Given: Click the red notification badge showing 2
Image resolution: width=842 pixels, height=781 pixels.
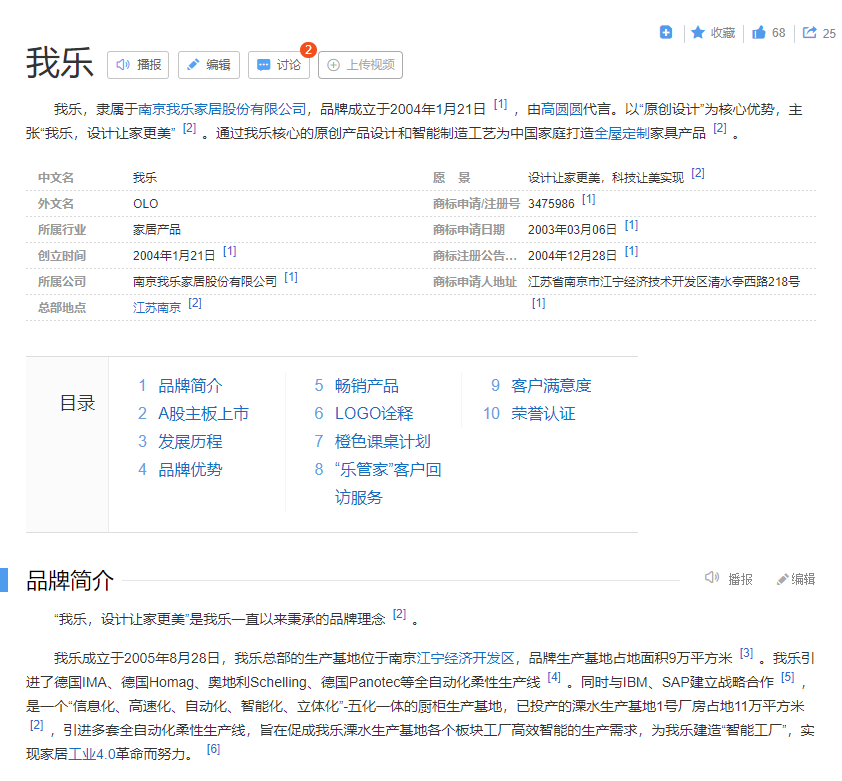Looking at the screenshot, I should pos(308,50).
